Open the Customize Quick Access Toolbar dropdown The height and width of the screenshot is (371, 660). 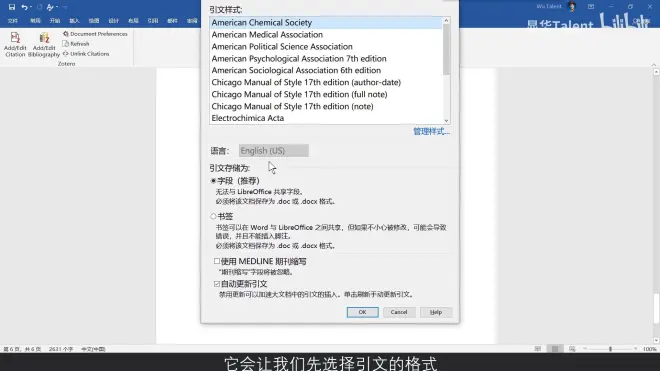pos(65,7)
